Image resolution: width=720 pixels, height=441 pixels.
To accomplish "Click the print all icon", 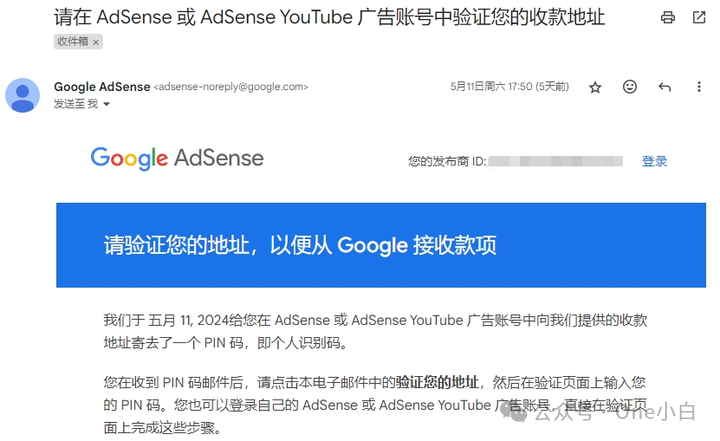I will [668, 17].
